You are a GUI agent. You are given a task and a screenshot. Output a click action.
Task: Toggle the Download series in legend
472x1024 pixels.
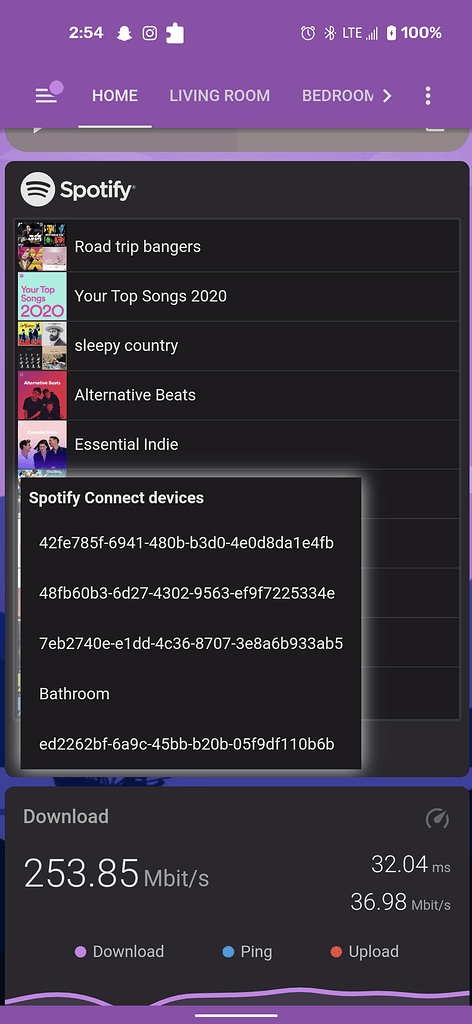[119, 952]
